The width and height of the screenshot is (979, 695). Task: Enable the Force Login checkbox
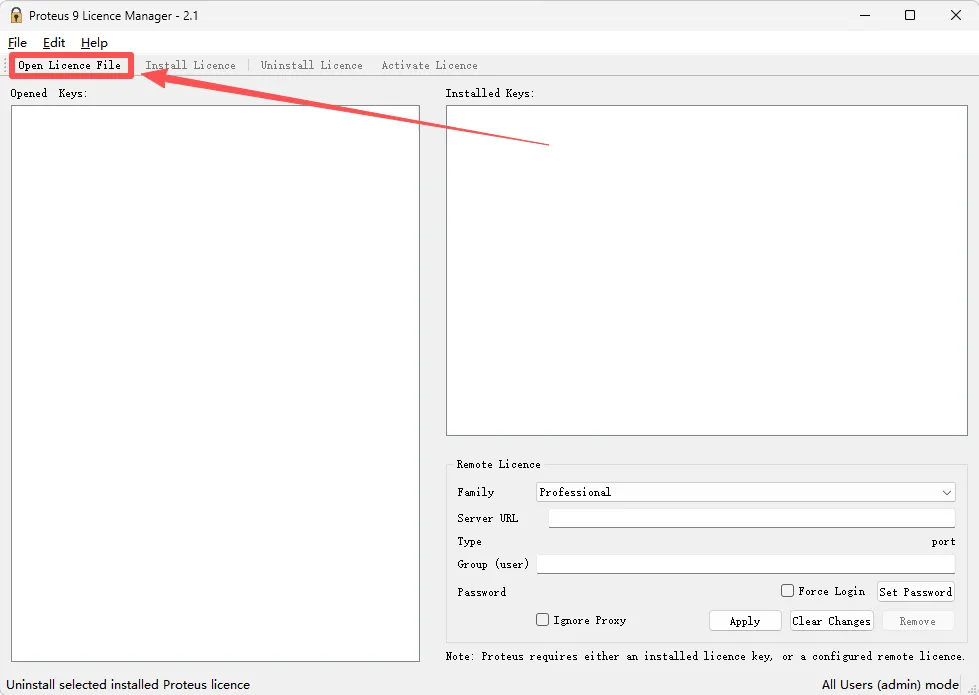787,590
